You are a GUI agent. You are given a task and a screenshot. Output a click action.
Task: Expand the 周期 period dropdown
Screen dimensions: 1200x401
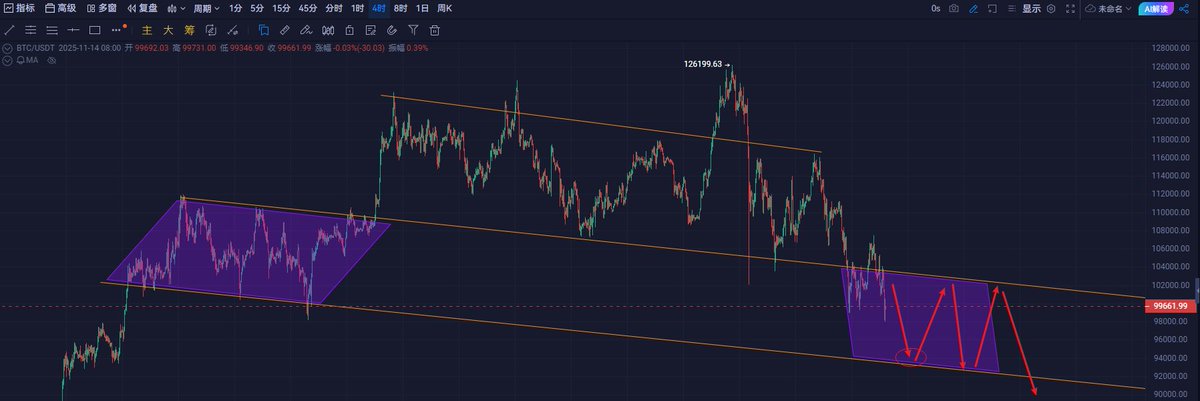[x=207, y=8]
